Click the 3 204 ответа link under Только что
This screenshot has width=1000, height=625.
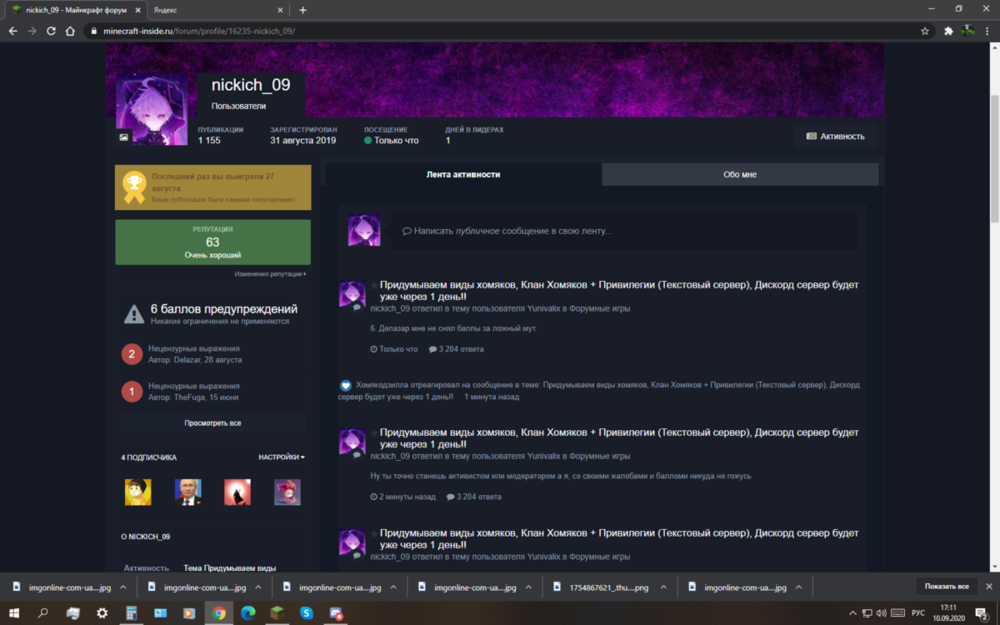click(x=456, y=349)
